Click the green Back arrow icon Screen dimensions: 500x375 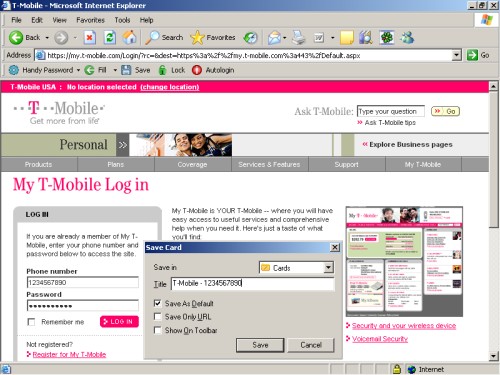[15, 38]
